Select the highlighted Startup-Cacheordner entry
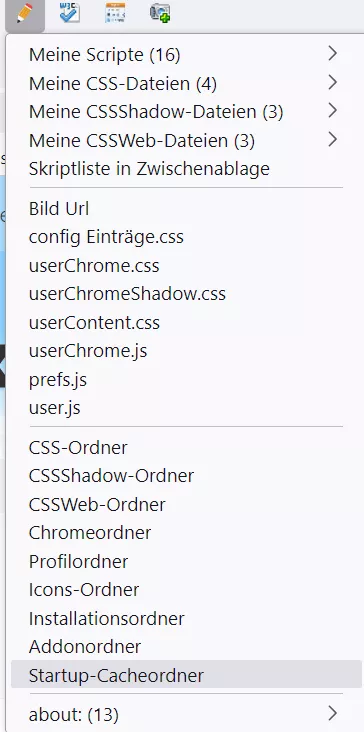Screen dimensions: 364x732 pyautogui.click(x=186, y=676)
